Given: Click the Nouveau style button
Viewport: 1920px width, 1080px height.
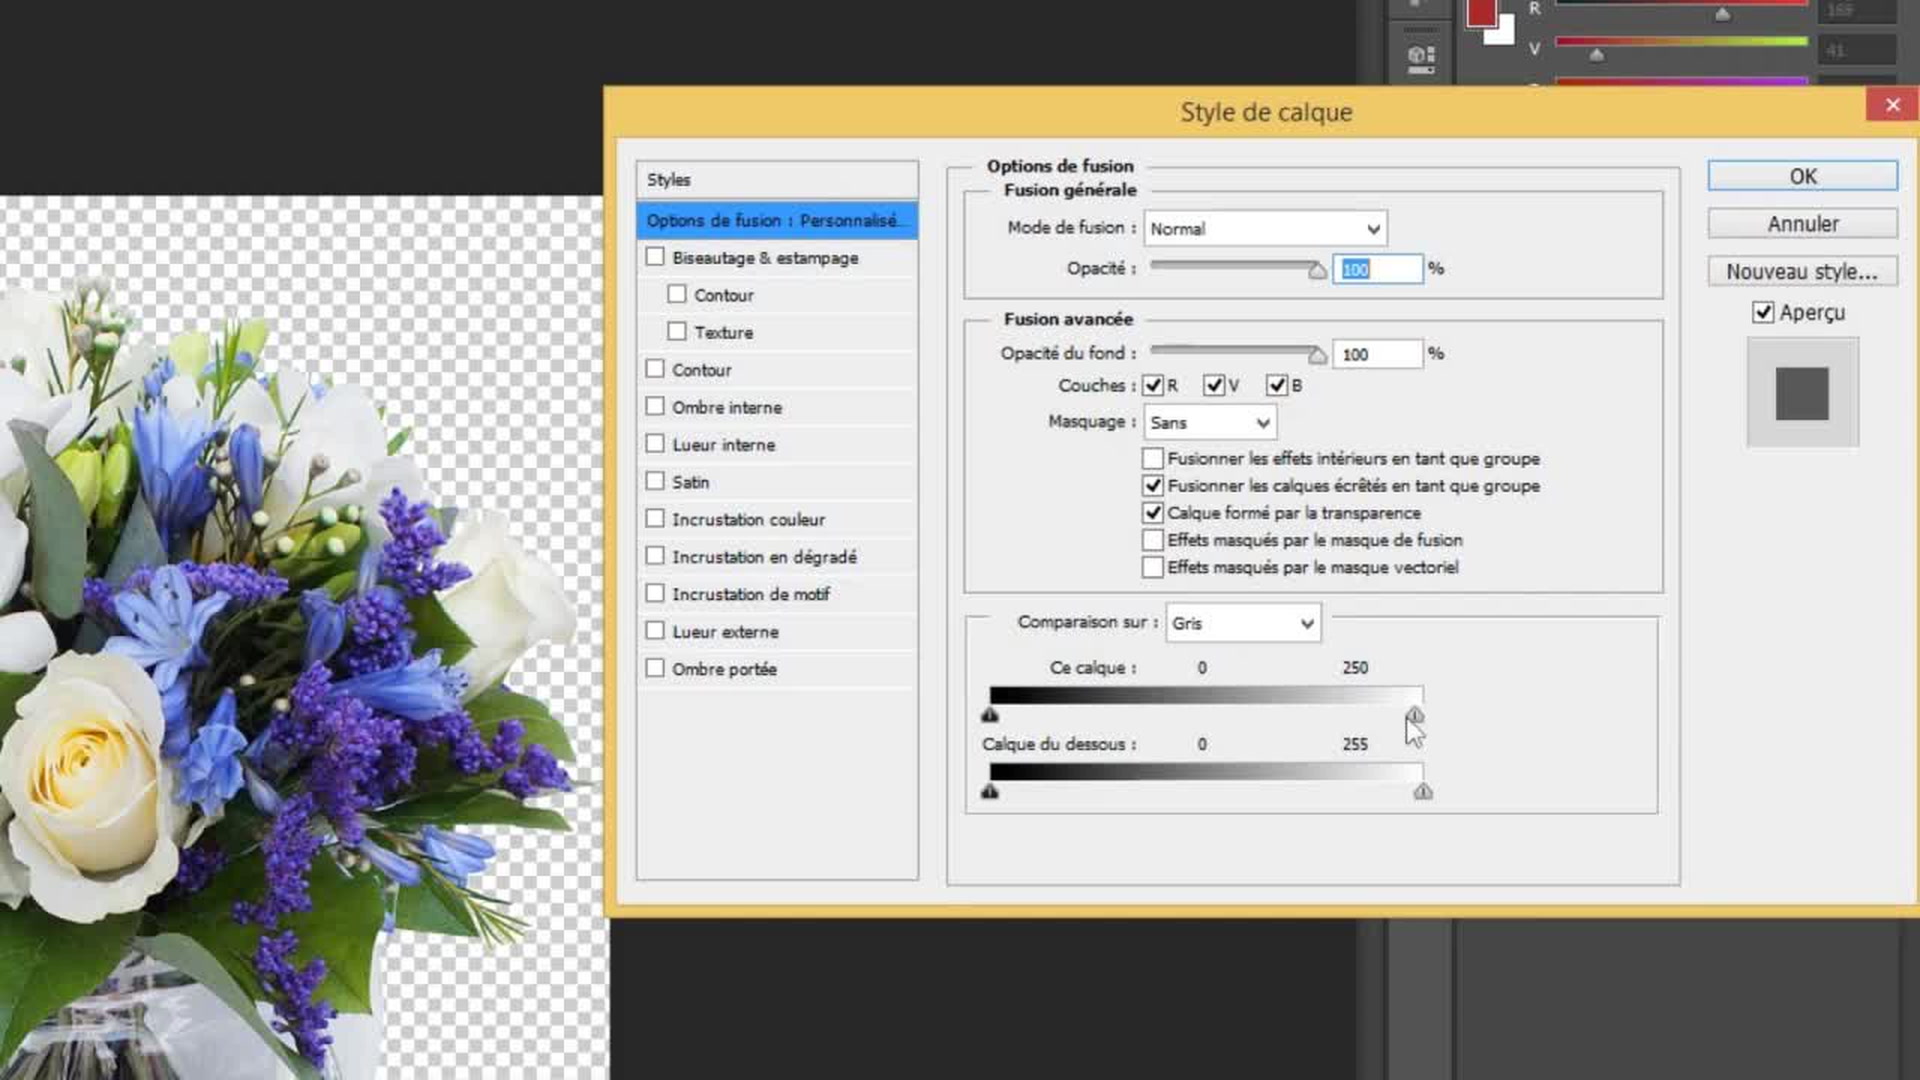Looking at the screenshot, I should point(1802,271).
